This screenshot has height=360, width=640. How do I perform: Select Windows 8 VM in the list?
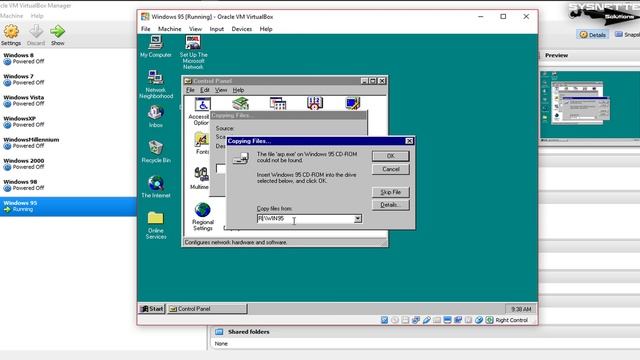68,58
